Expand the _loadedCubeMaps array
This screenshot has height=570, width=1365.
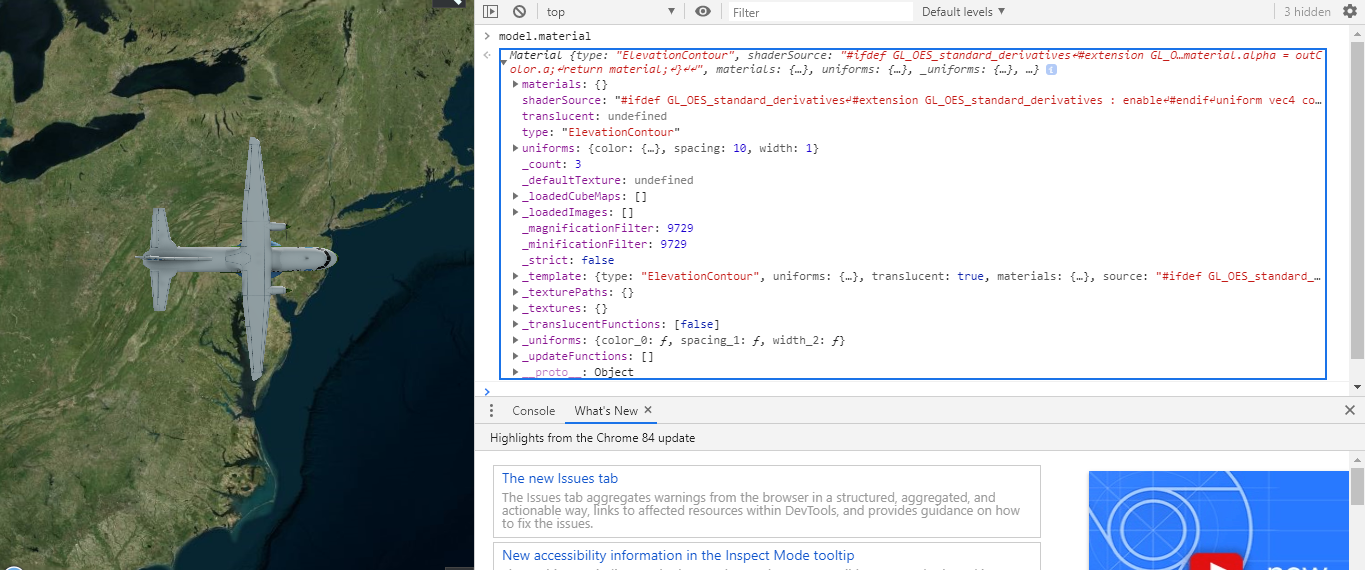(x=515, y=196)
